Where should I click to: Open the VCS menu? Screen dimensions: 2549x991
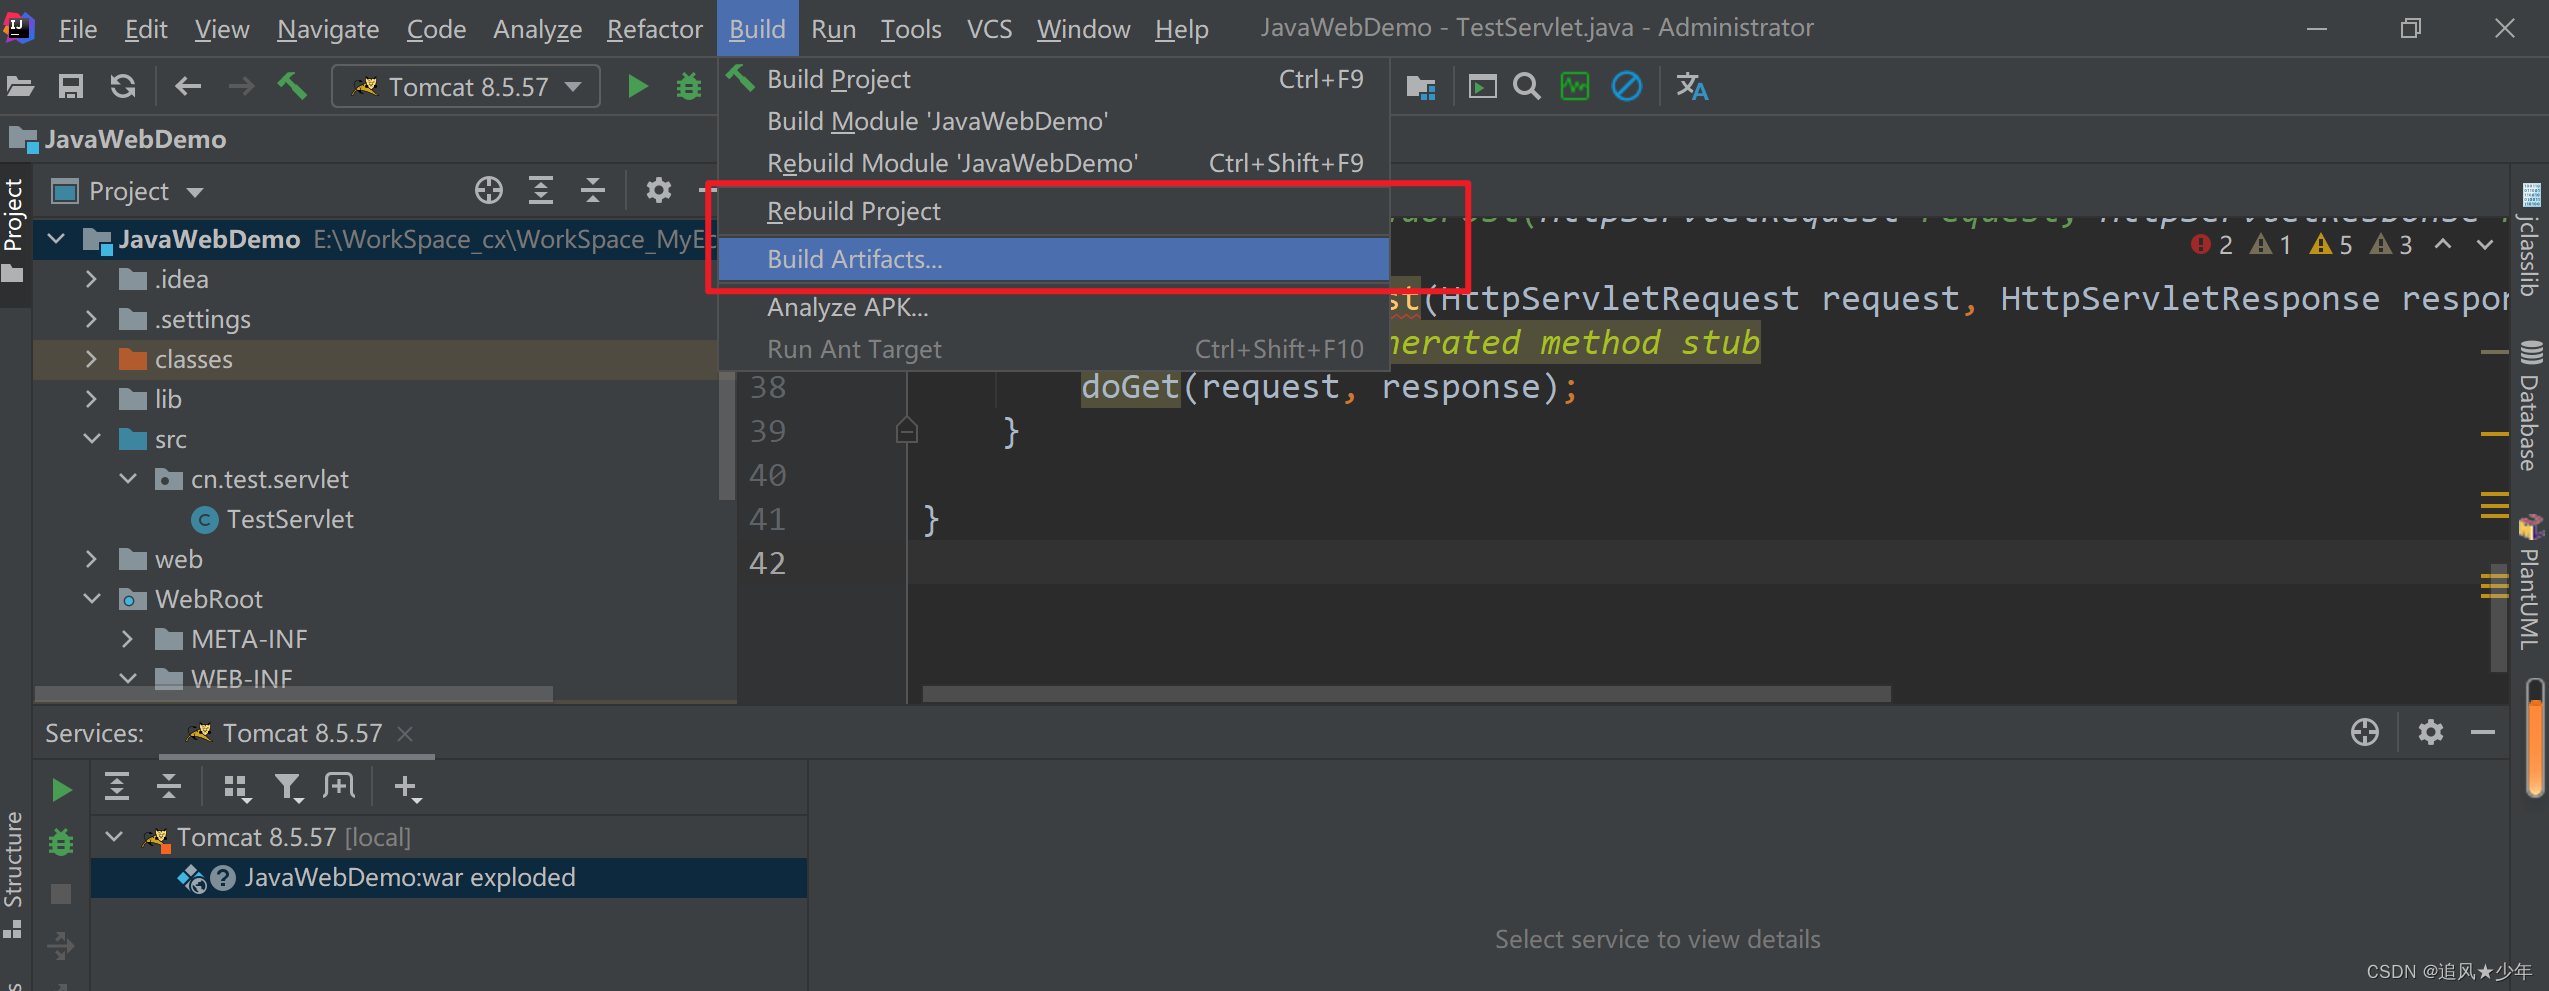click(x=989, y=29)
